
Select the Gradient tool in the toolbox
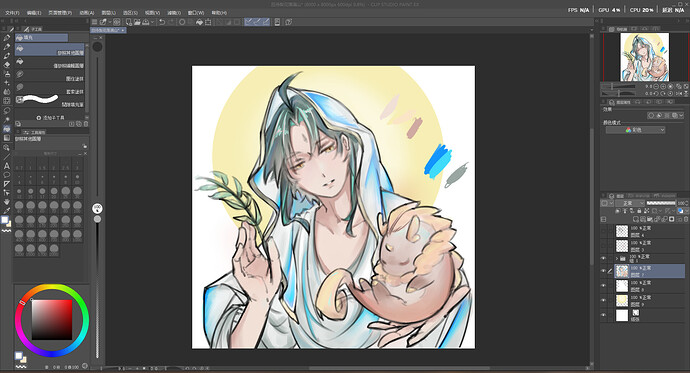[7, 138]
